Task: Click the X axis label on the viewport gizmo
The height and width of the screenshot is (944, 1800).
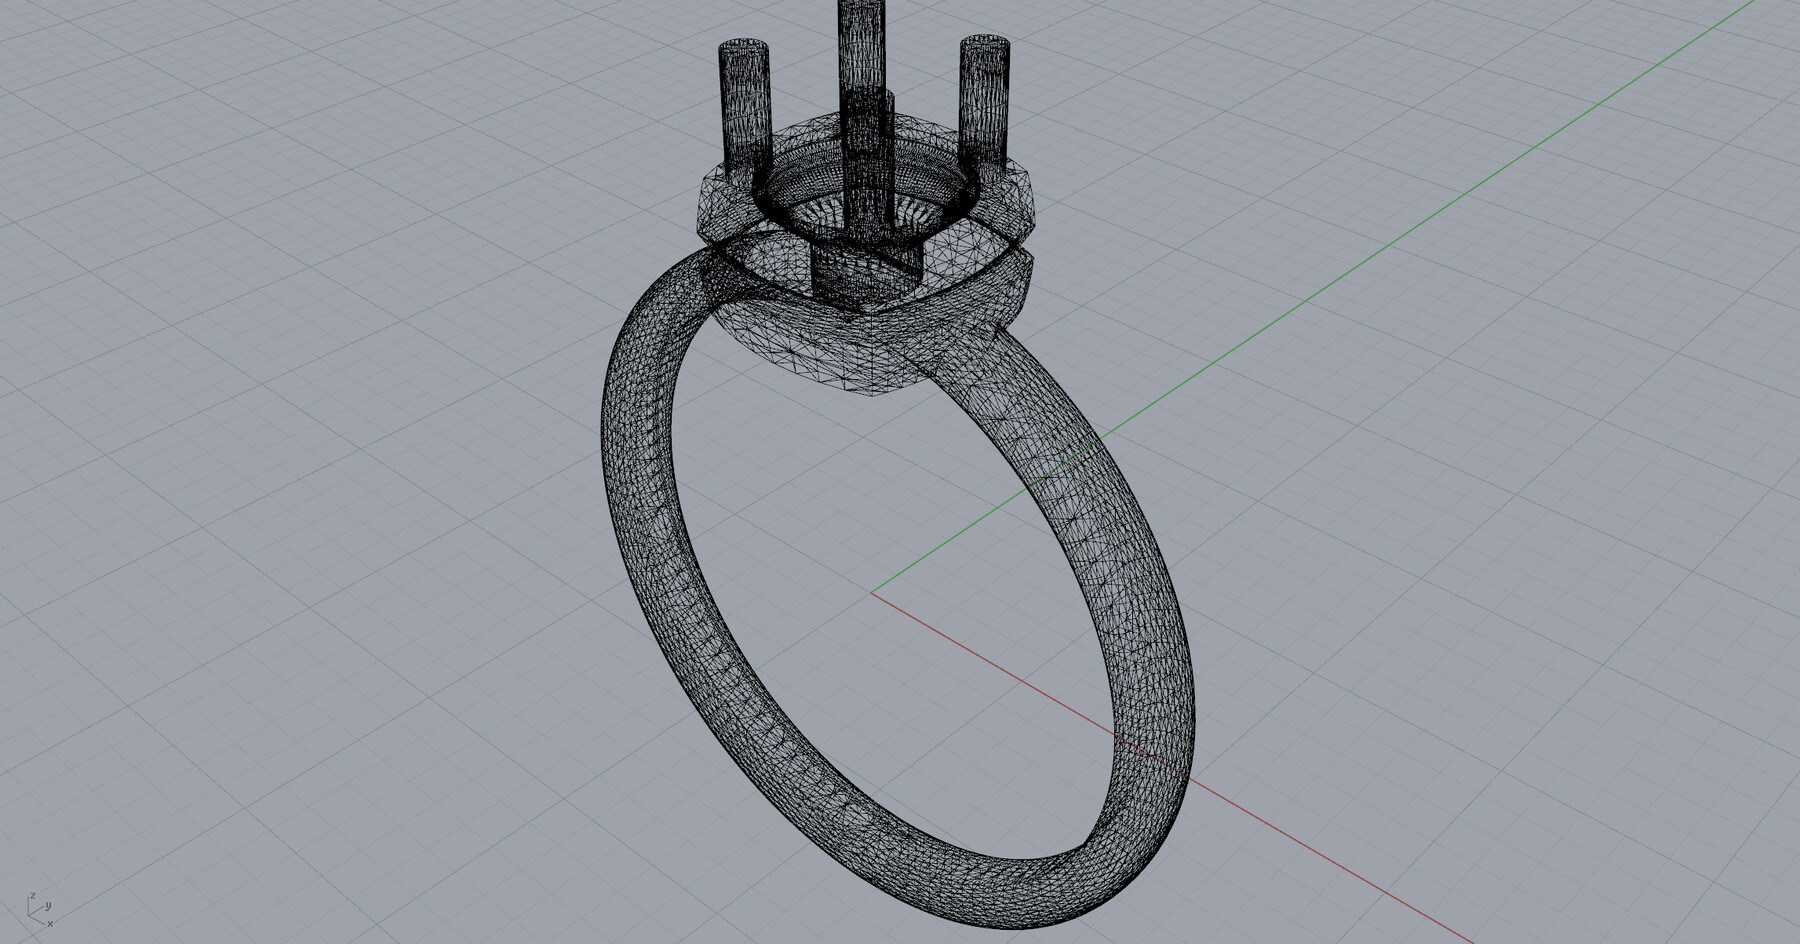Action: [50, 924]
